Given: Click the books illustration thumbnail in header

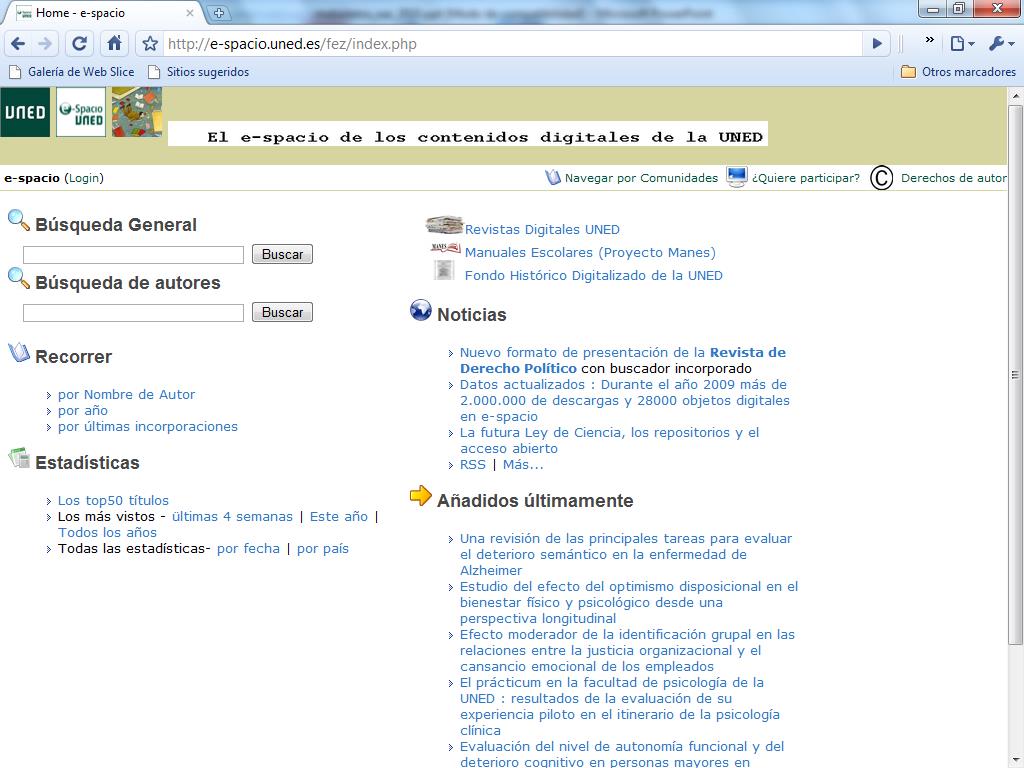Looking at the screenshot, I should (x=136, y=112).
